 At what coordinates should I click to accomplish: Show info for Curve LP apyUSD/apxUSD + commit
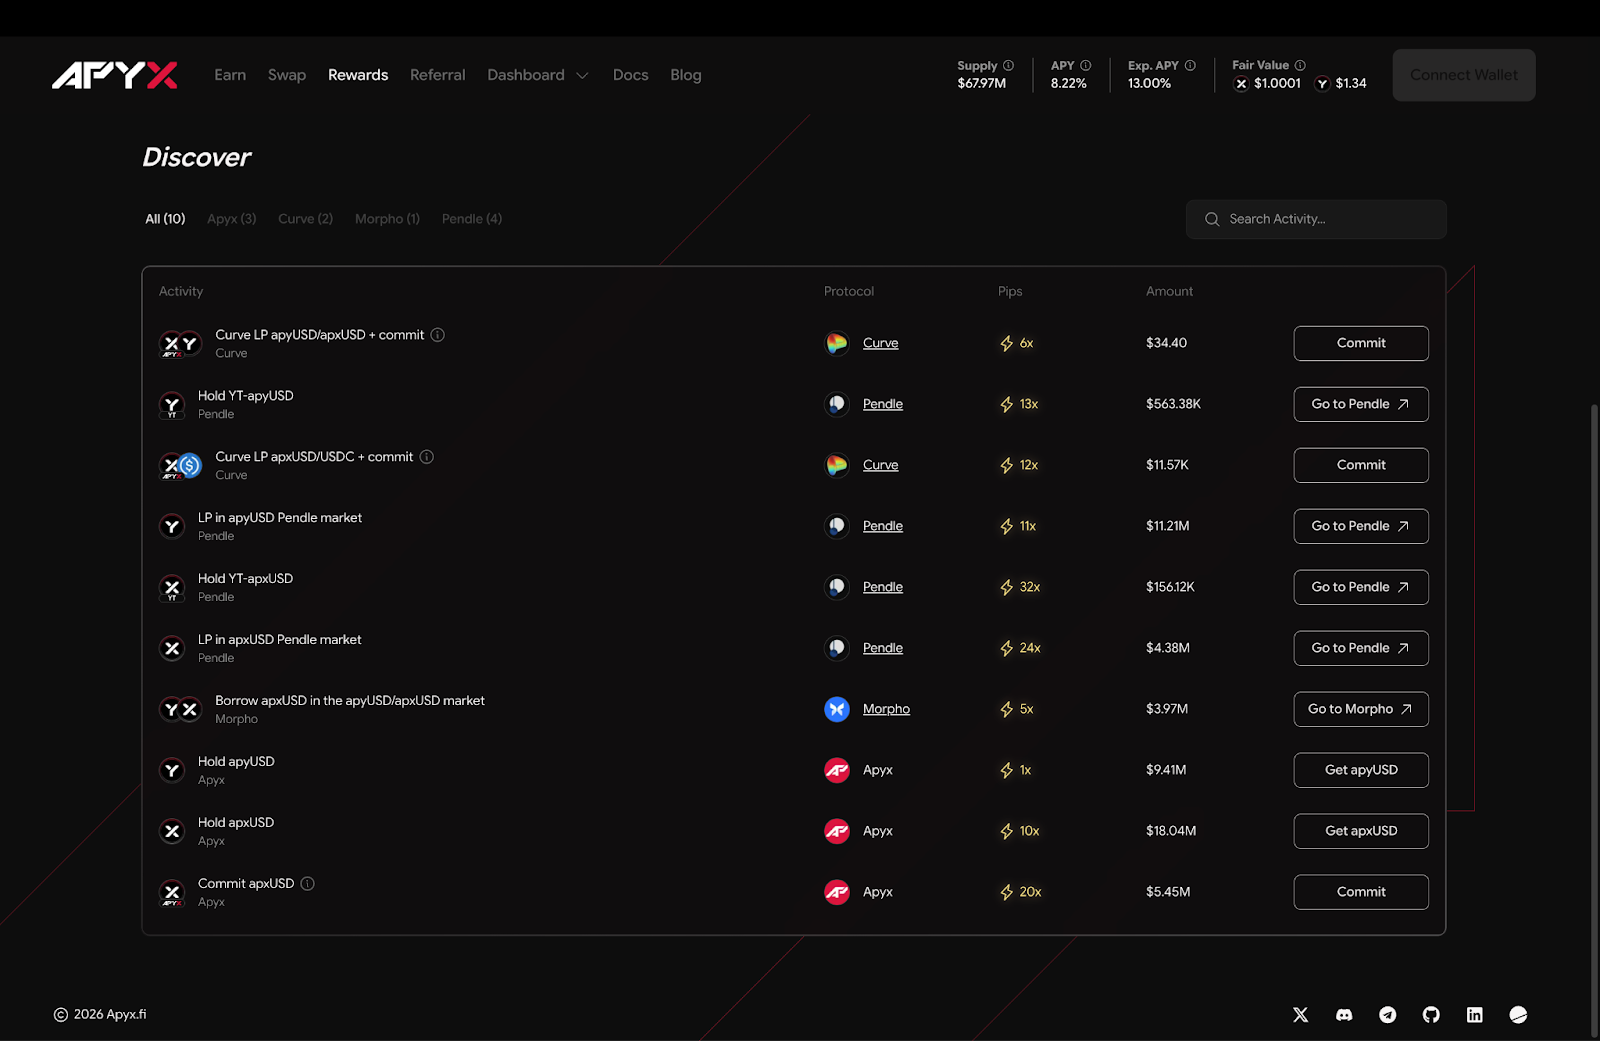[x=437, y=335]
